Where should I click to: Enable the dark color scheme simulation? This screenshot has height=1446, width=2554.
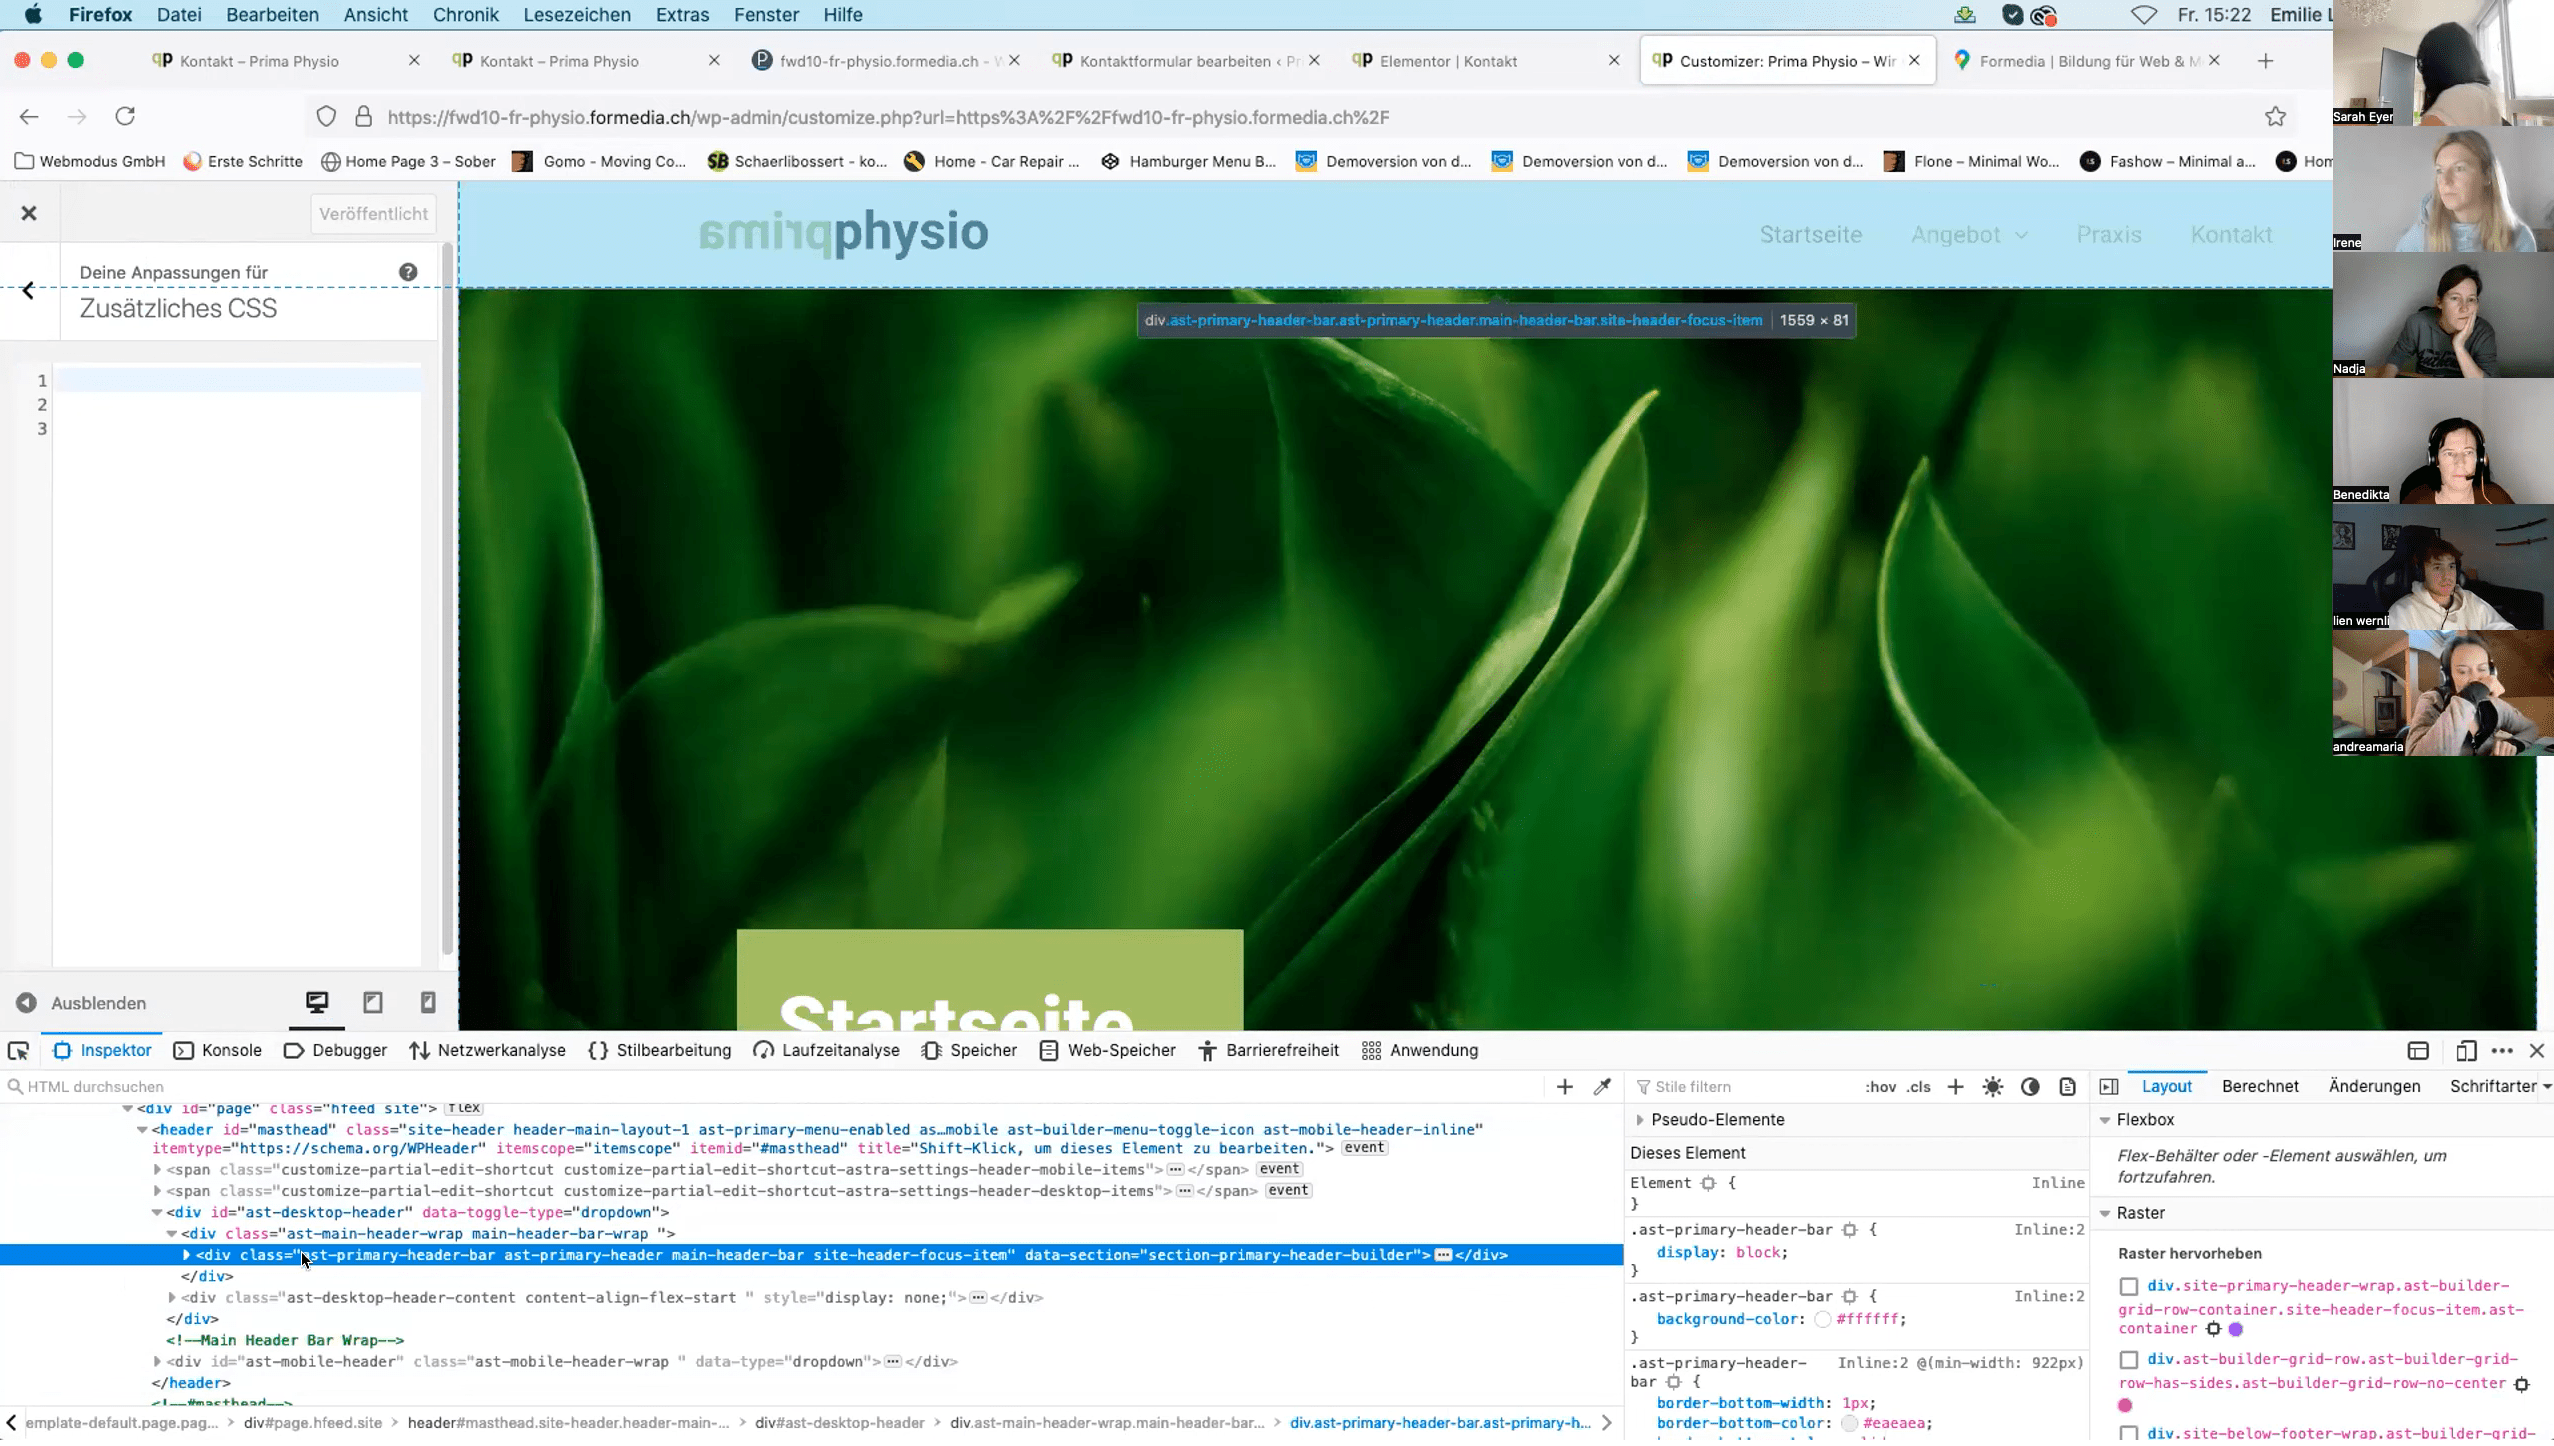tap(2031, 1086)
